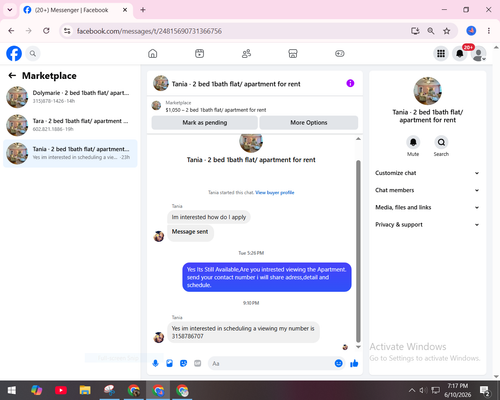Choose a sticker icon in composer

pyautogui.click(x=183, y=363)
